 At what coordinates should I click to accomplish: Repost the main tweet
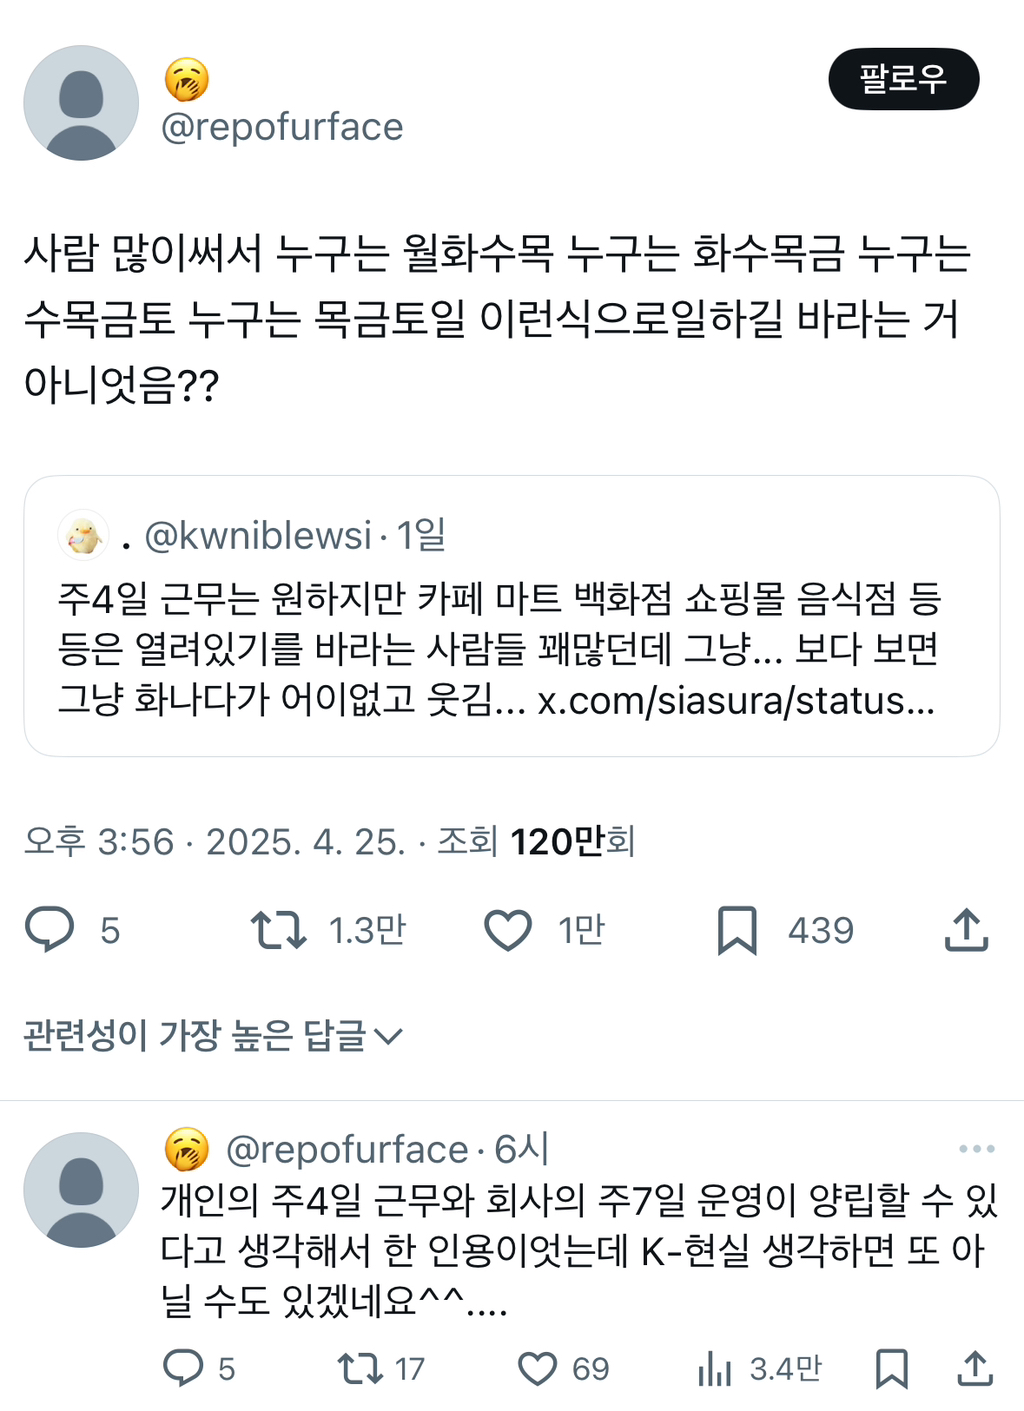tap(278, 929)
